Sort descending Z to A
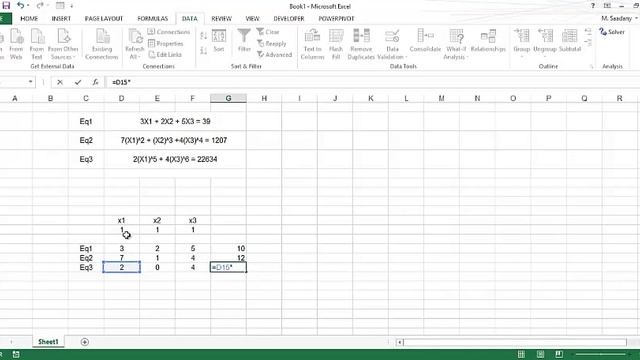Viewport: 640px width, 360px height. click(x=203, y=51)
